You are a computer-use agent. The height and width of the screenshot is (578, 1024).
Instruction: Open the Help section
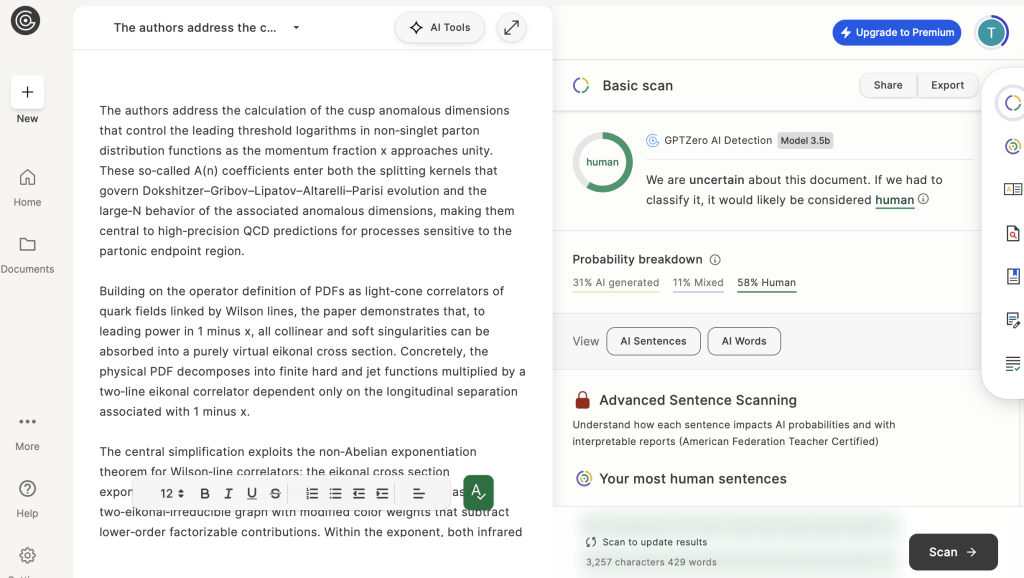tap(27, 500)
